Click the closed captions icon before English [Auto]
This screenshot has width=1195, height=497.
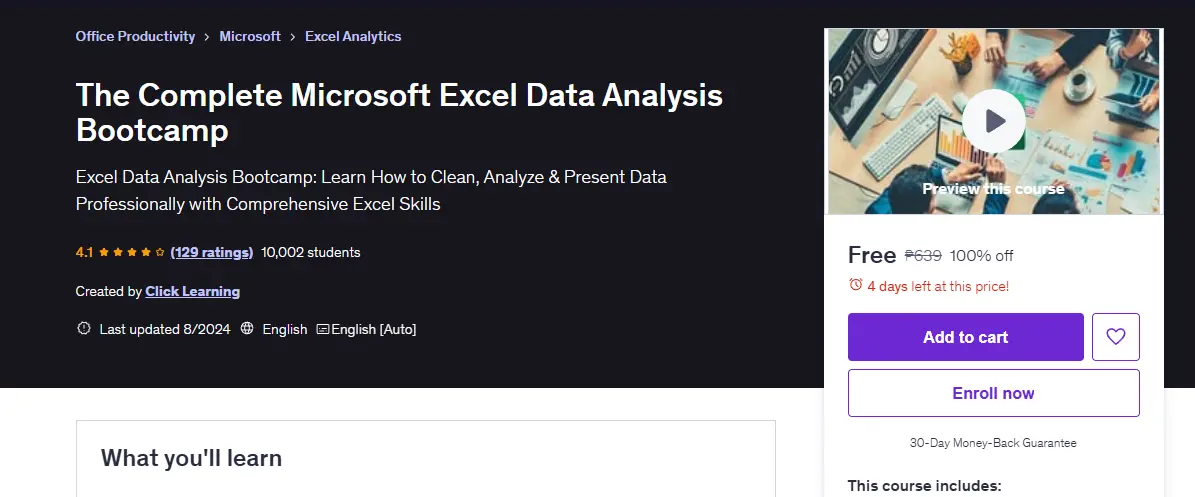tap(323, 329)
